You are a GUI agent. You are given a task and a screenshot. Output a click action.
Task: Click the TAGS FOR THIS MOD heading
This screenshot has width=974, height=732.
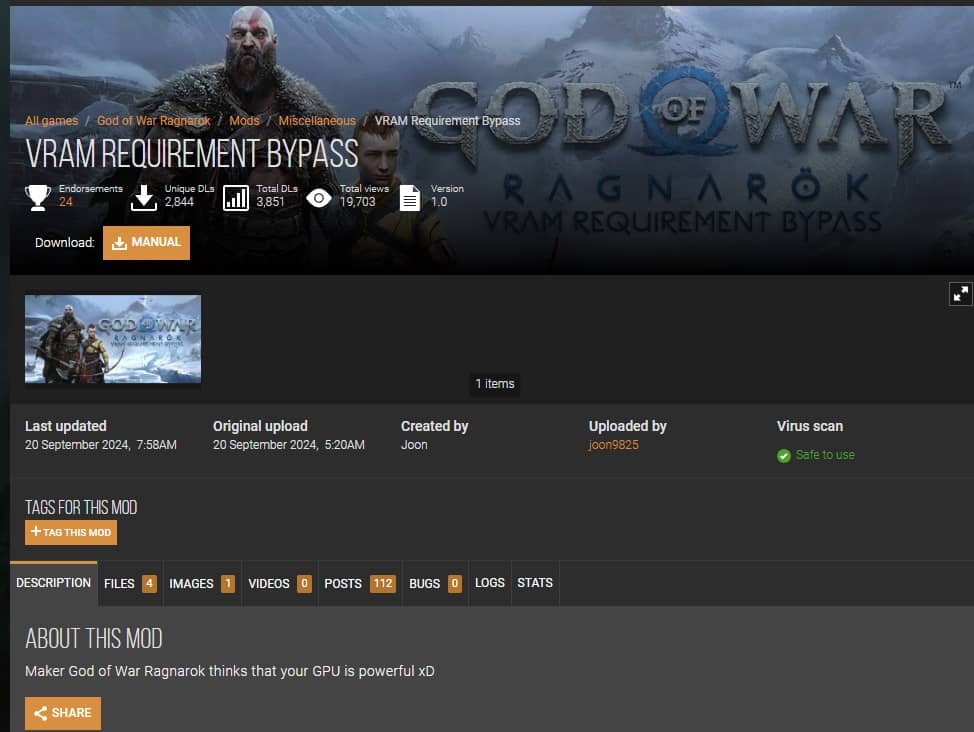tap(81, 507)
